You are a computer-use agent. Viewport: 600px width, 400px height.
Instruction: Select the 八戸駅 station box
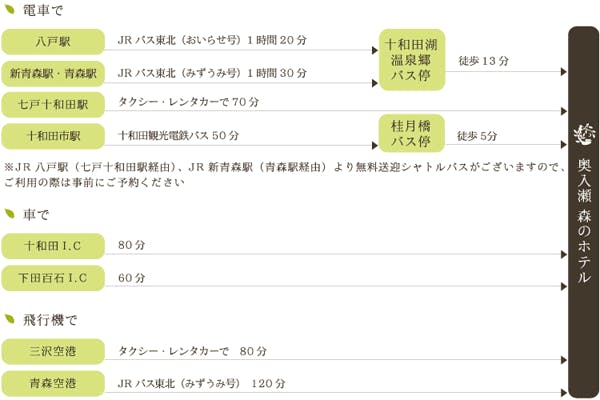pos(54,42)
